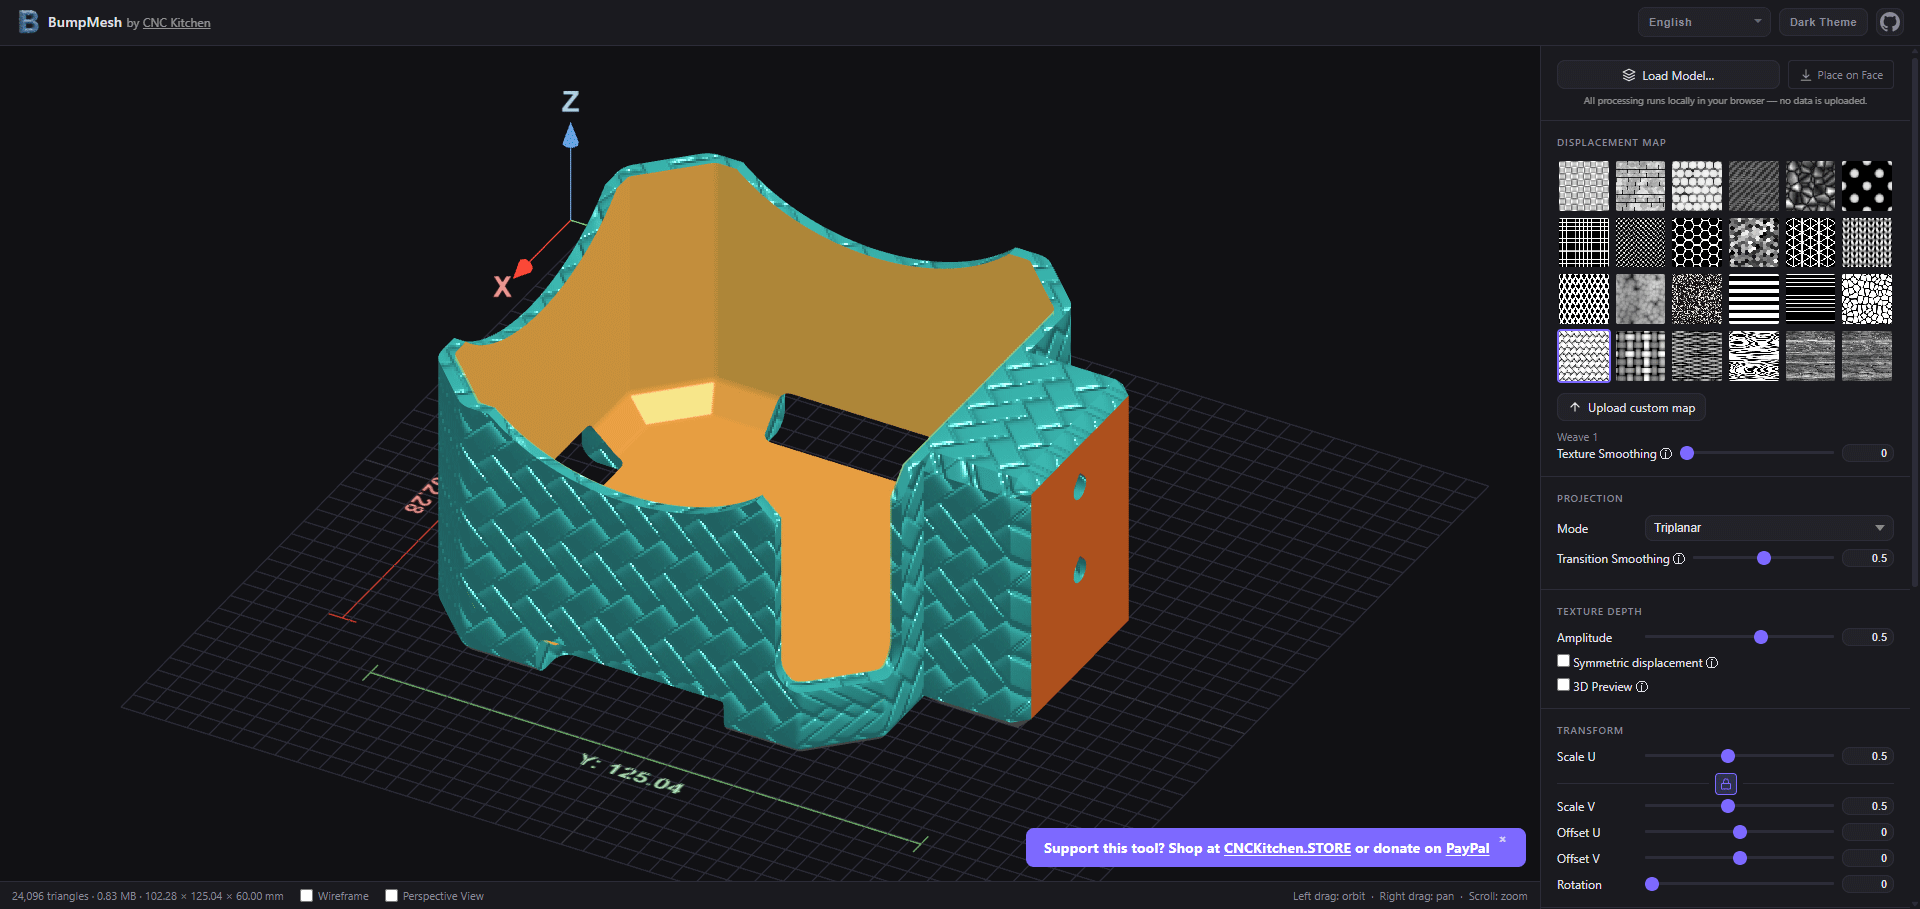Open the English language dropdown
Image resolution: width=1920 pixels, height=909 pixels.
(x=1703, y=22)
